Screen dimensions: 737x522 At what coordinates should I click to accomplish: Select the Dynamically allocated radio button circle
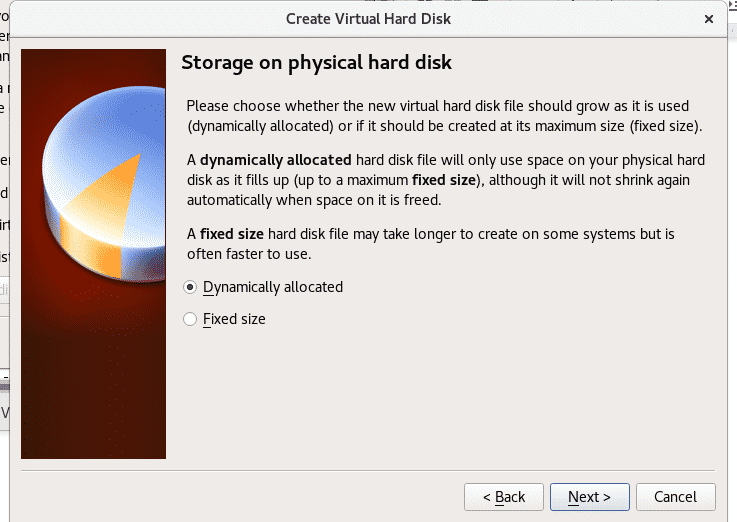[190, 287]
